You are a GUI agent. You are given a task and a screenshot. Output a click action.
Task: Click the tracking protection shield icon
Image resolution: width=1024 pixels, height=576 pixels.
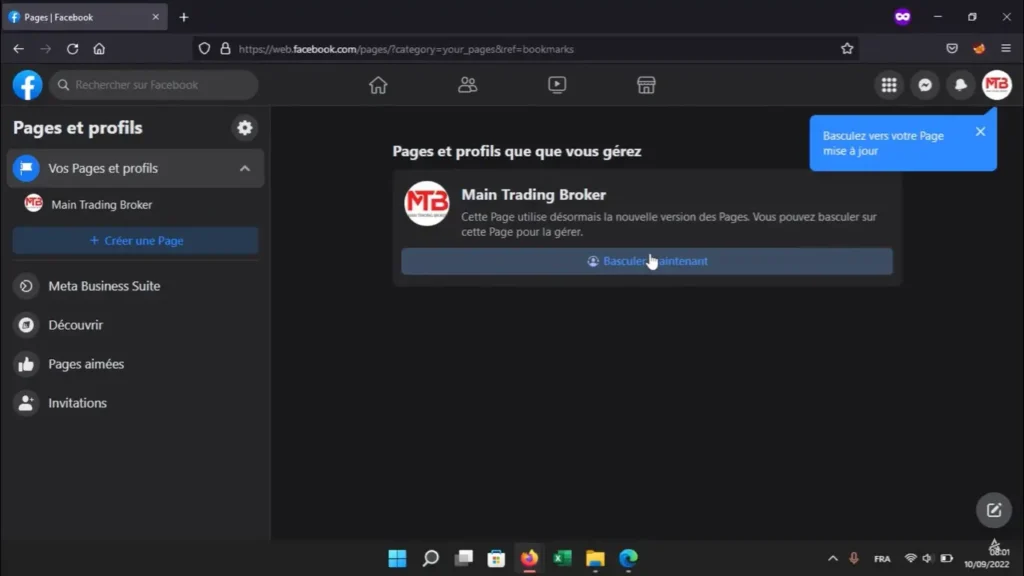tap(204, 49)
